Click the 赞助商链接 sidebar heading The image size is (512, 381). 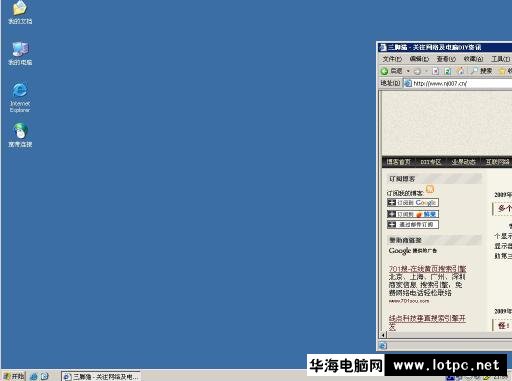coord(405,240)
